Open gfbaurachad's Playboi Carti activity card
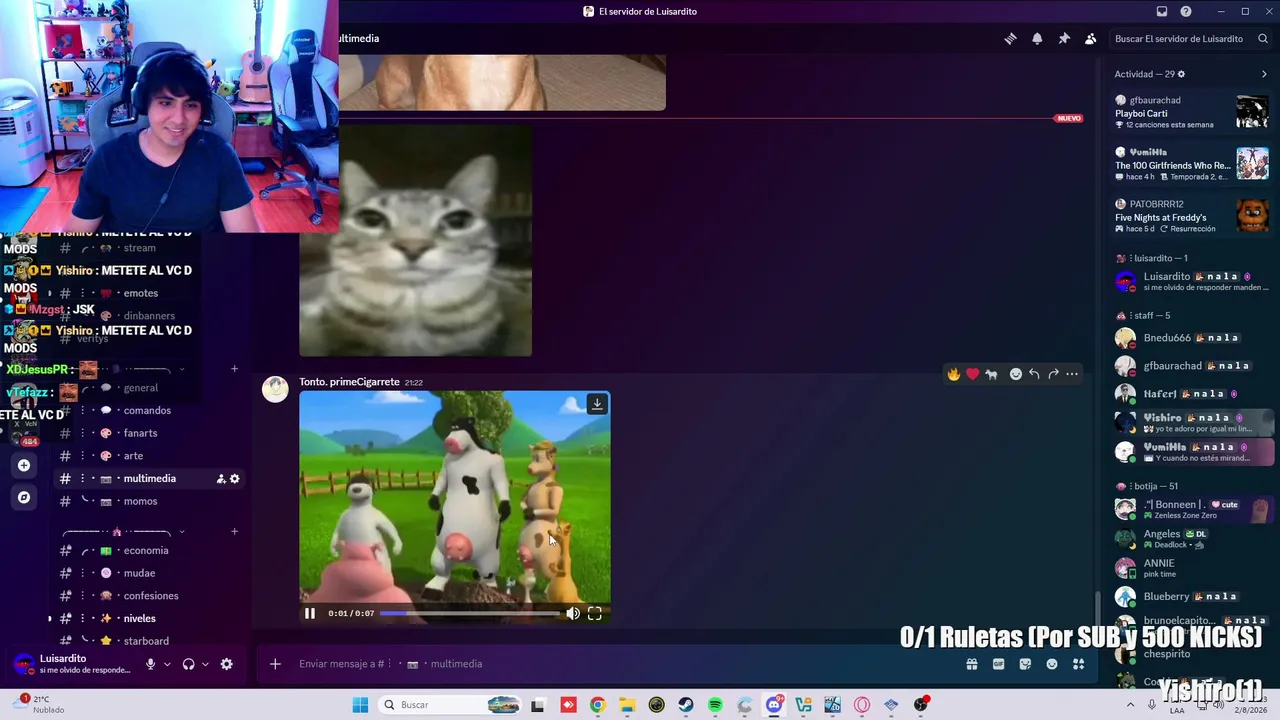The height and width of the screenshot is (720, 1280). pyautogui.click(x=1191, y=112)
